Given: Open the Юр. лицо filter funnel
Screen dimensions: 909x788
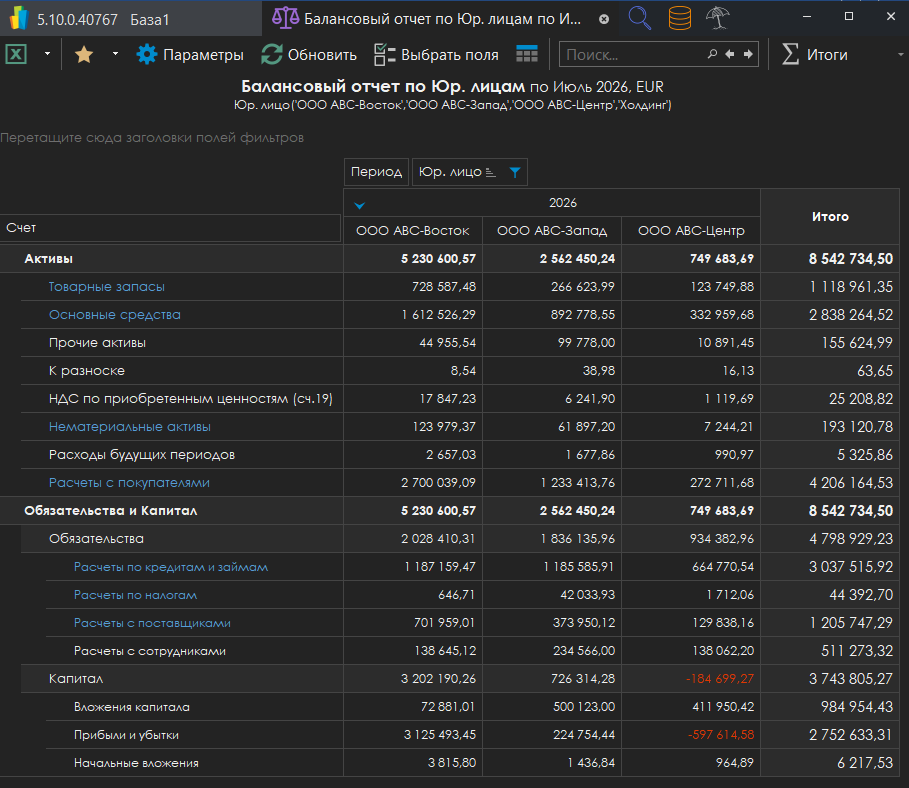Looking at the screenshot, I should pyautogui.click(x=515, y=172).
